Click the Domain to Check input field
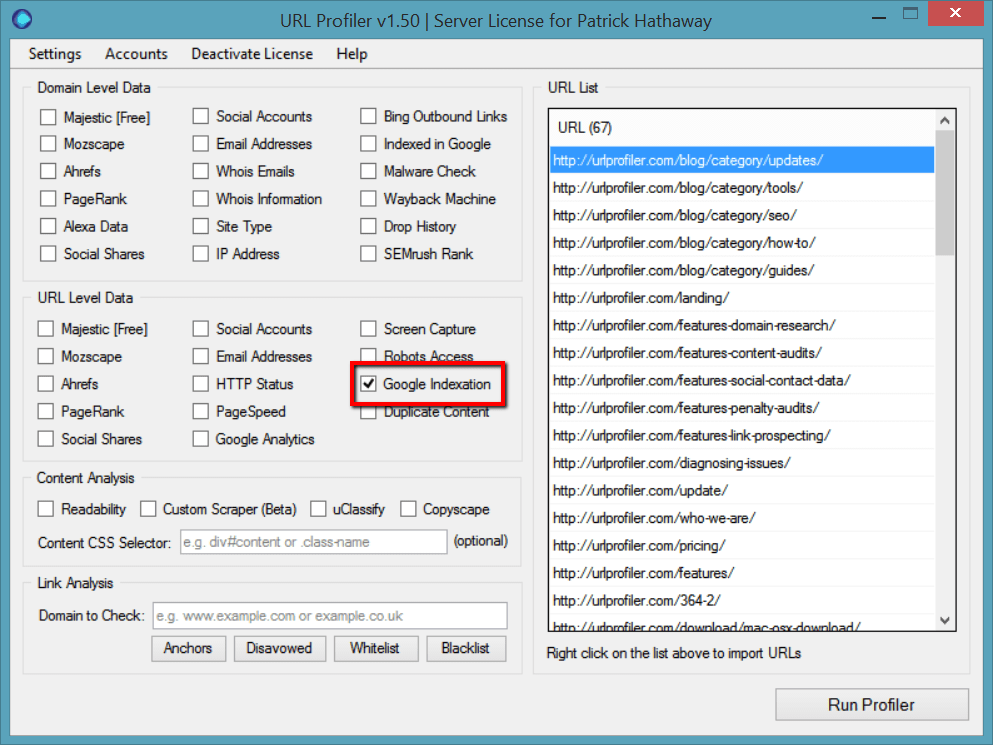 [x=330, y=616]
